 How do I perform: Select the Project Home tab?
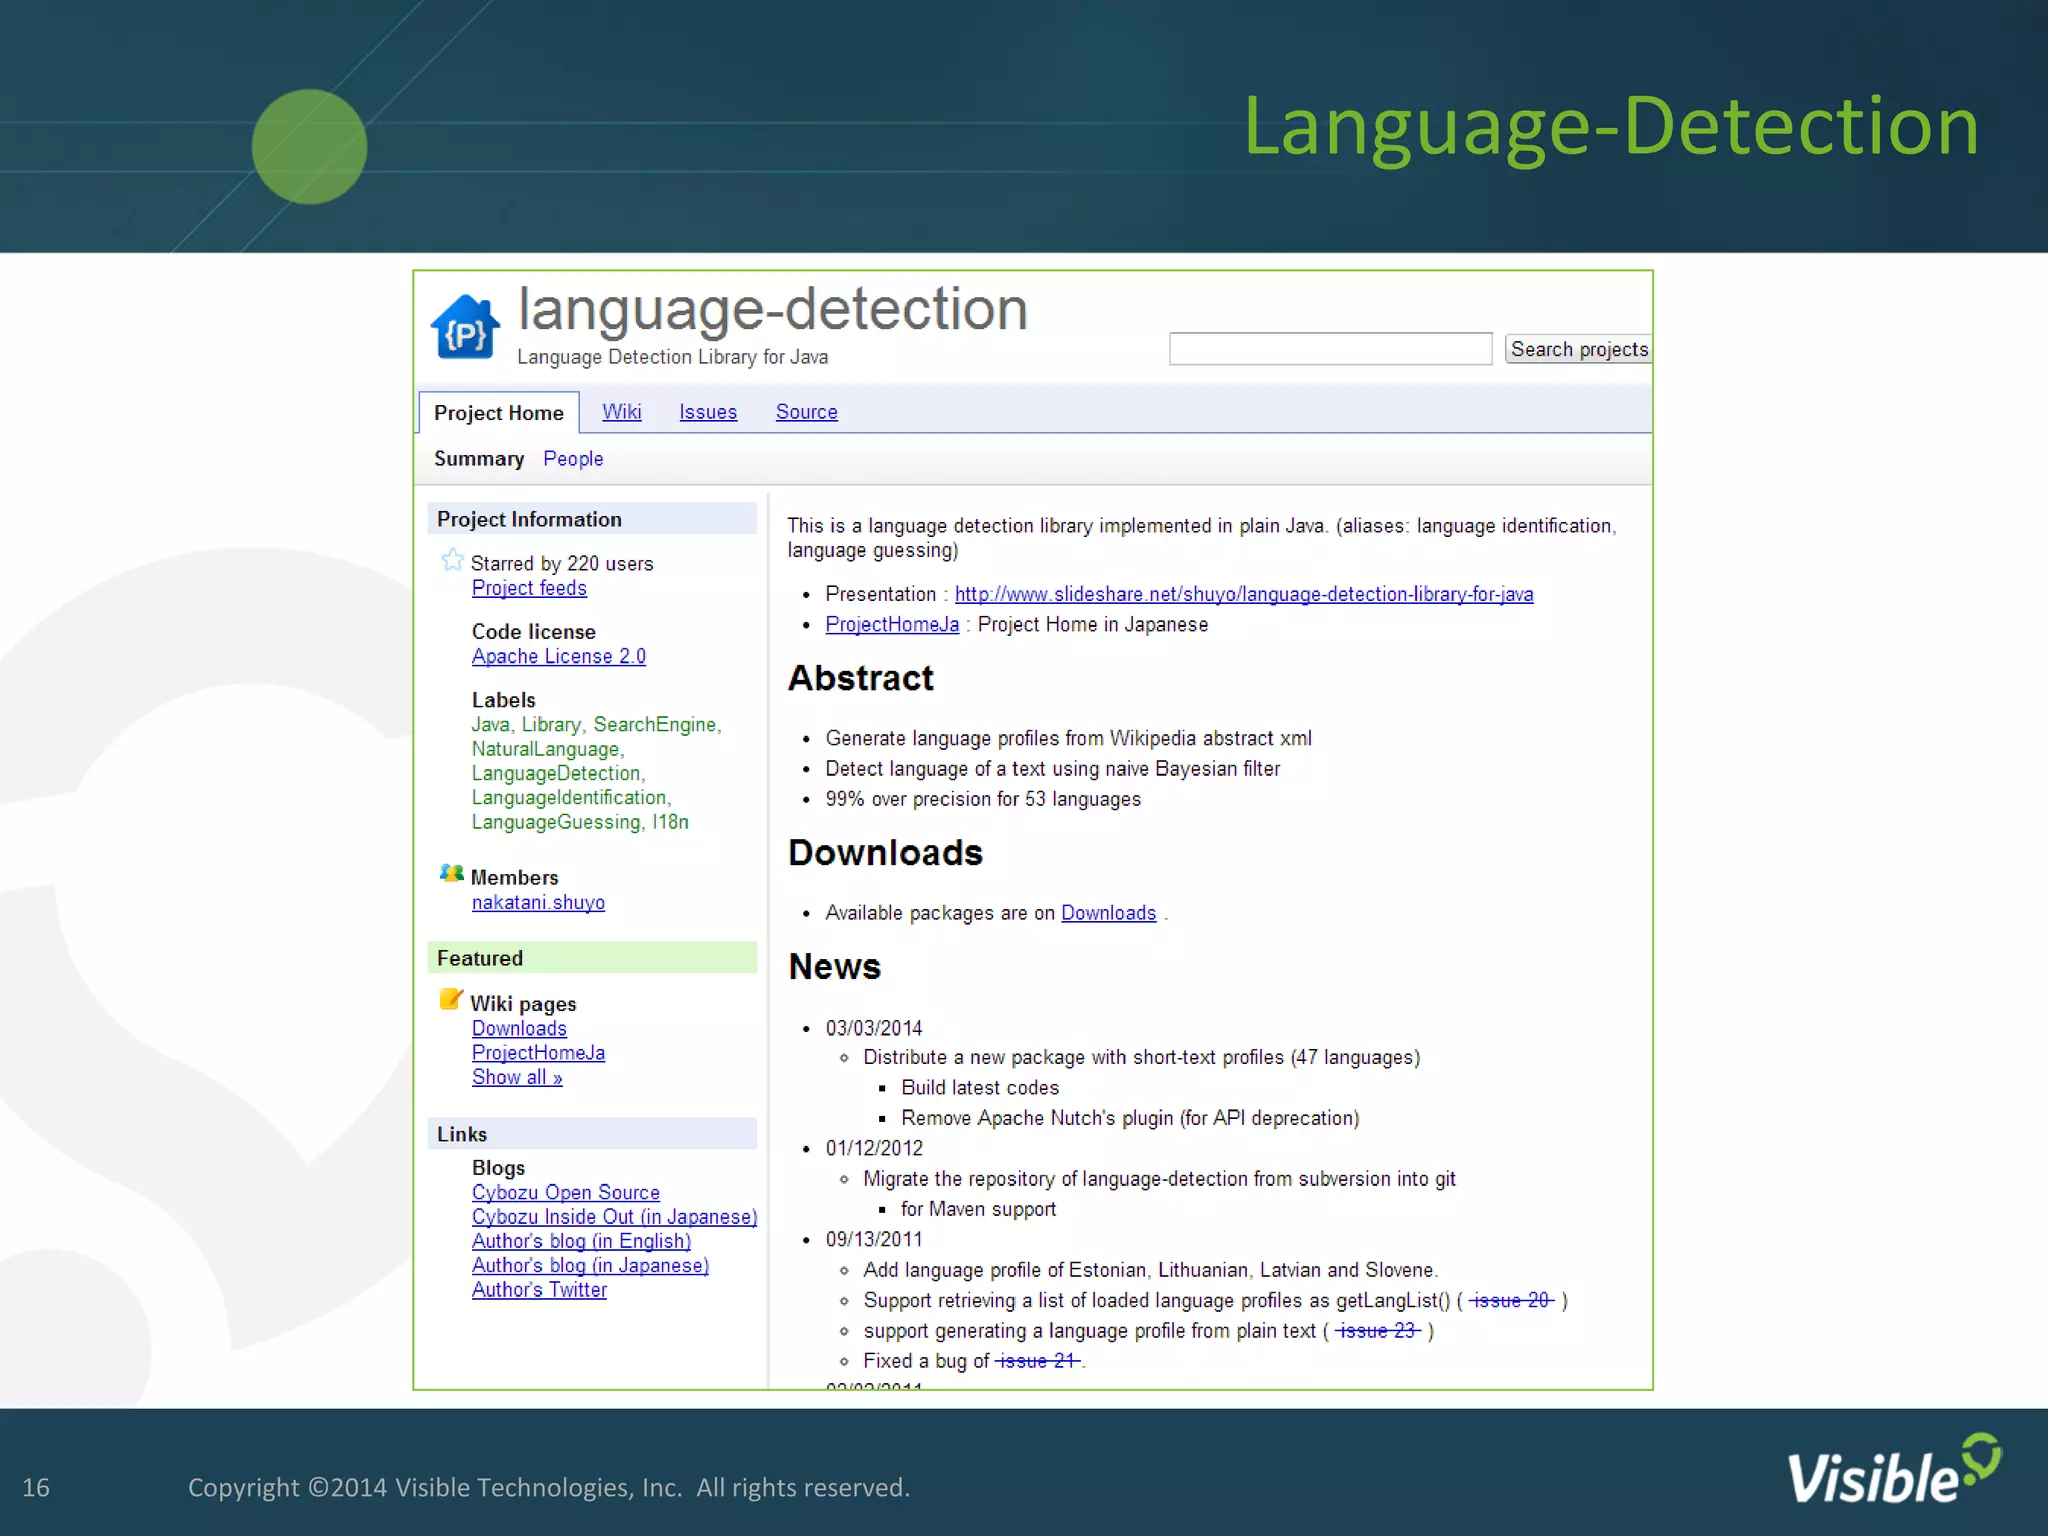point(499,413)
